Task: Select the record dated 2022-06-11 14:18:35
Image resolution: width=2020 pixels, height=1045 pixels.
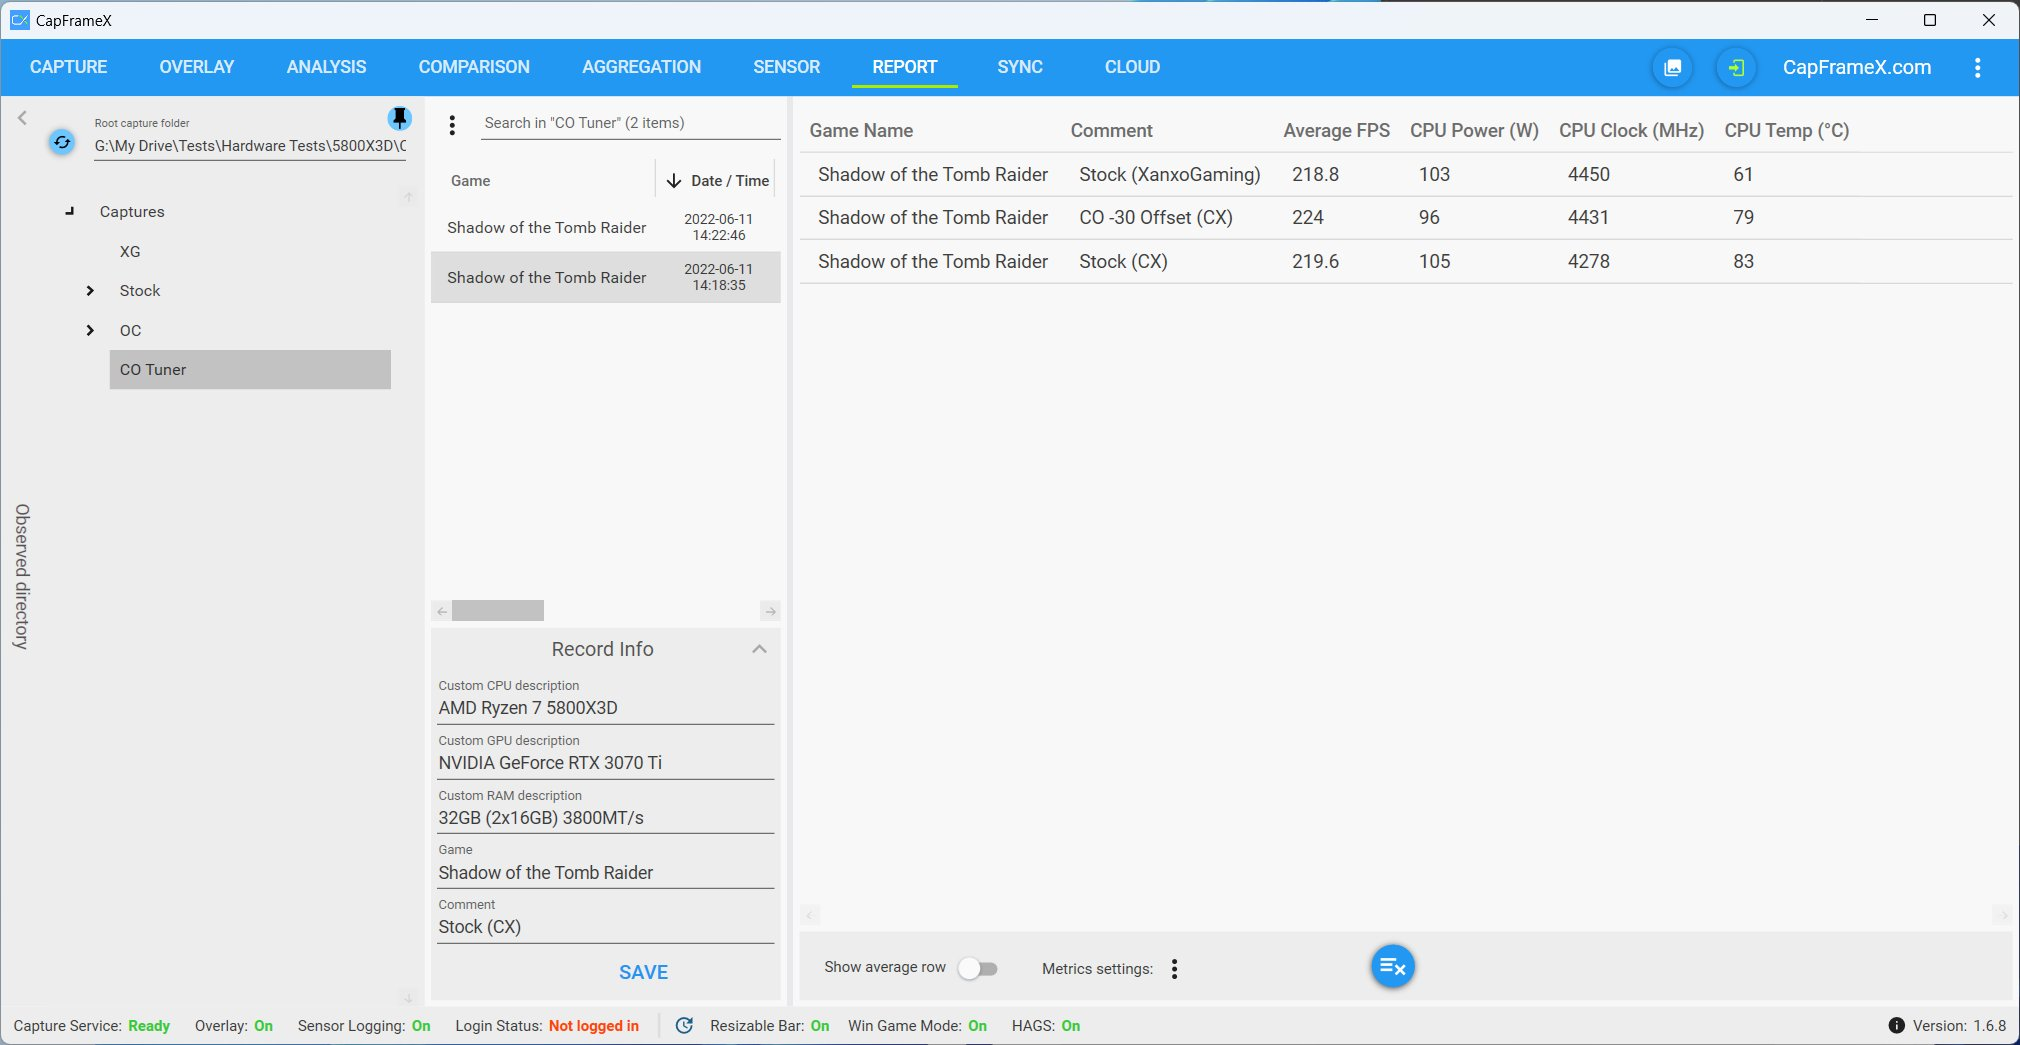Action: (606, 277)
